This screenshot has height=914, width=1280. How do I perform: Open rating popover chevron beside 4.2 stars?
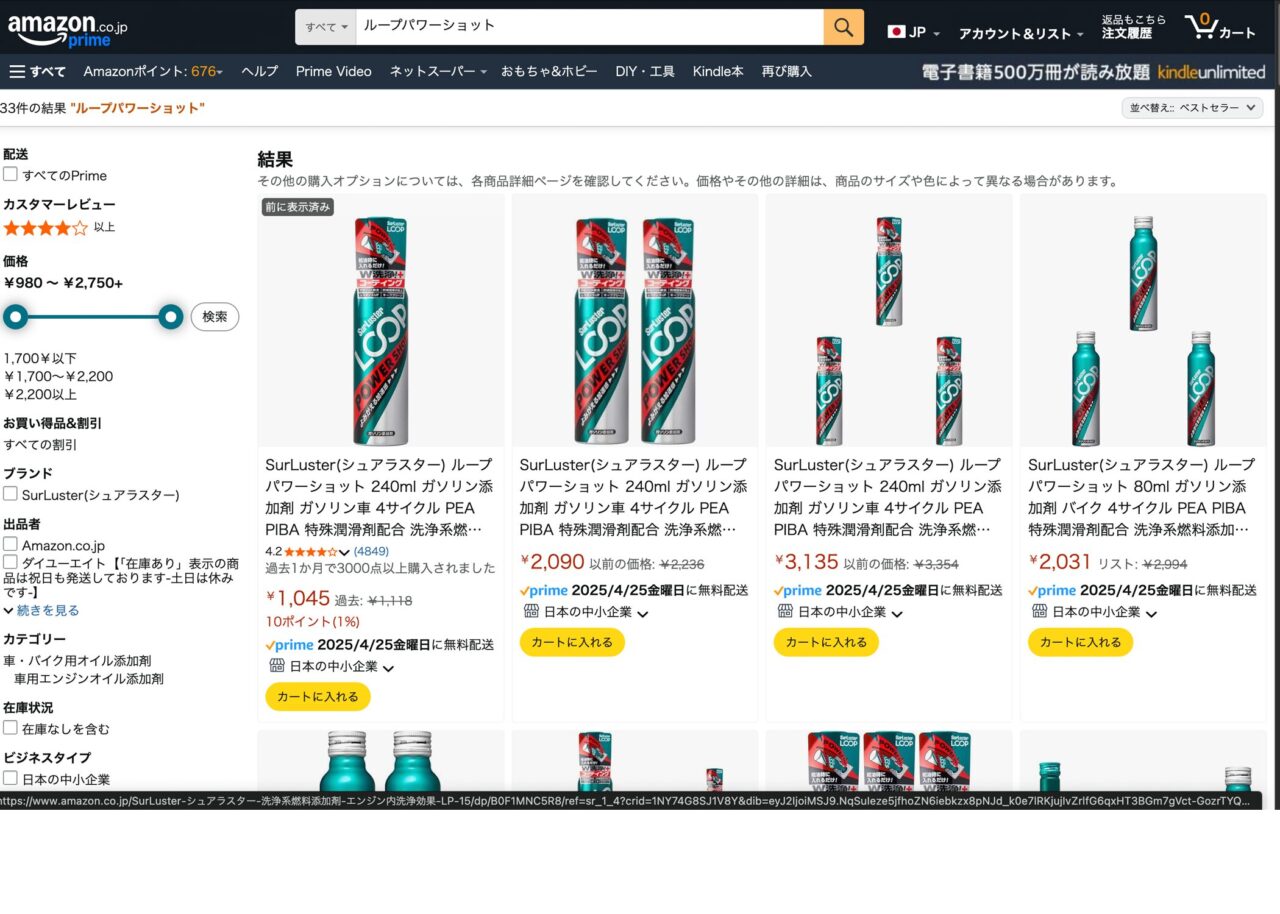[x=344, y=552]
